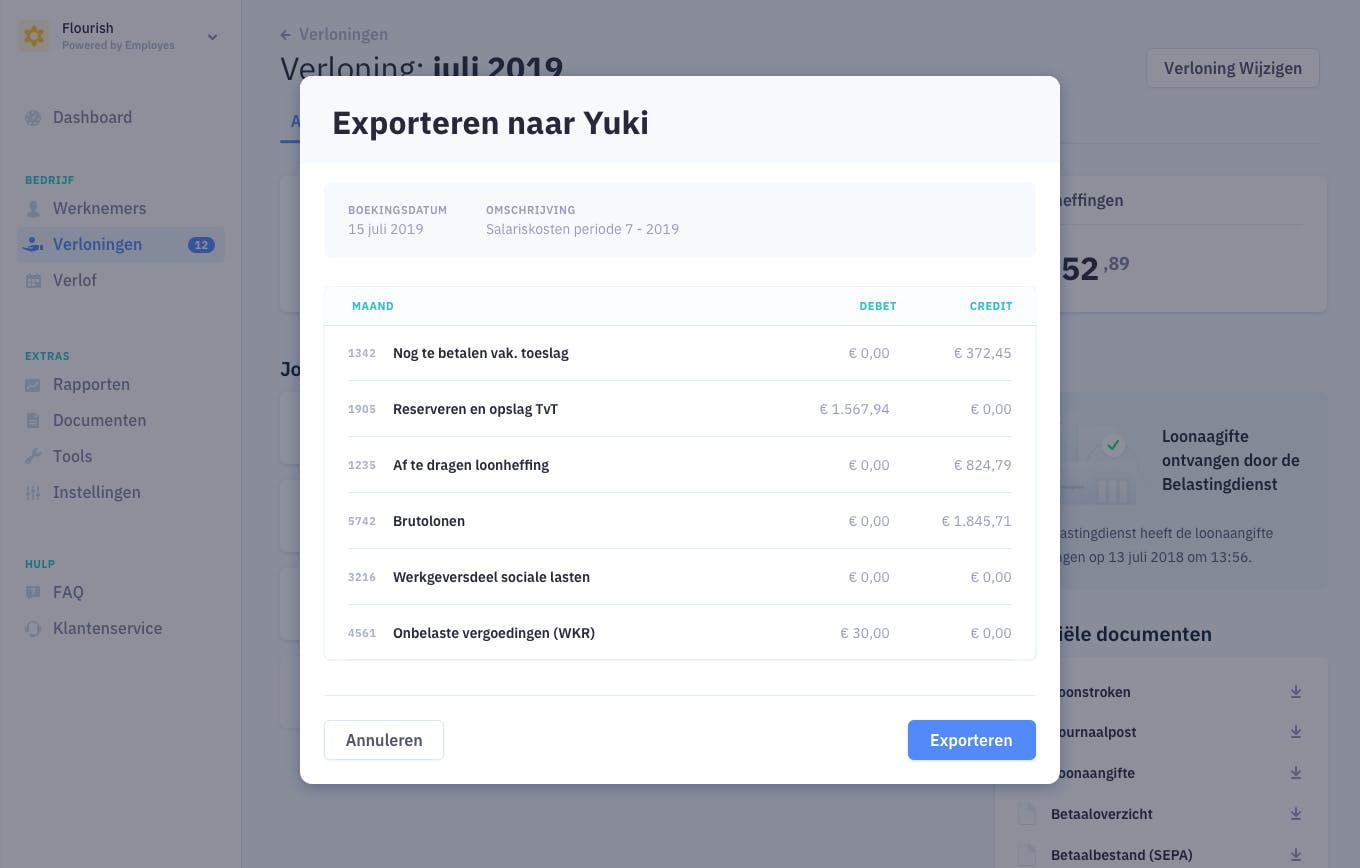Screen dimensions: 1360x868
Task: Select row 'Onbelaste vergoedingen (WKR)'
Action: [680, 633]
